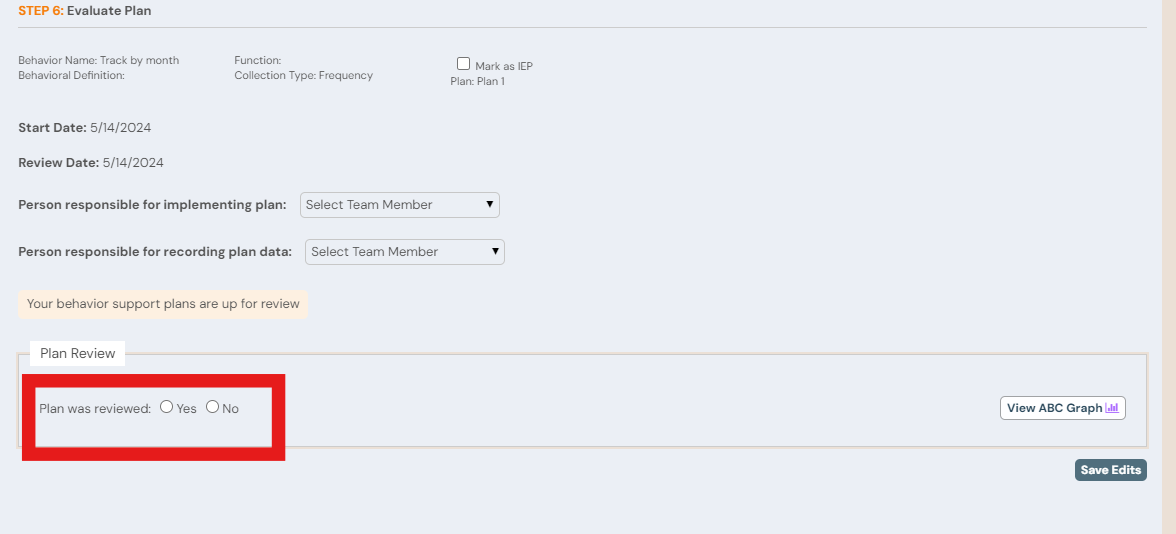Image resolution: width=1176 pixels, height=534 pixels.
Task: Click the Function: label
Action: [x=257, y=60]
